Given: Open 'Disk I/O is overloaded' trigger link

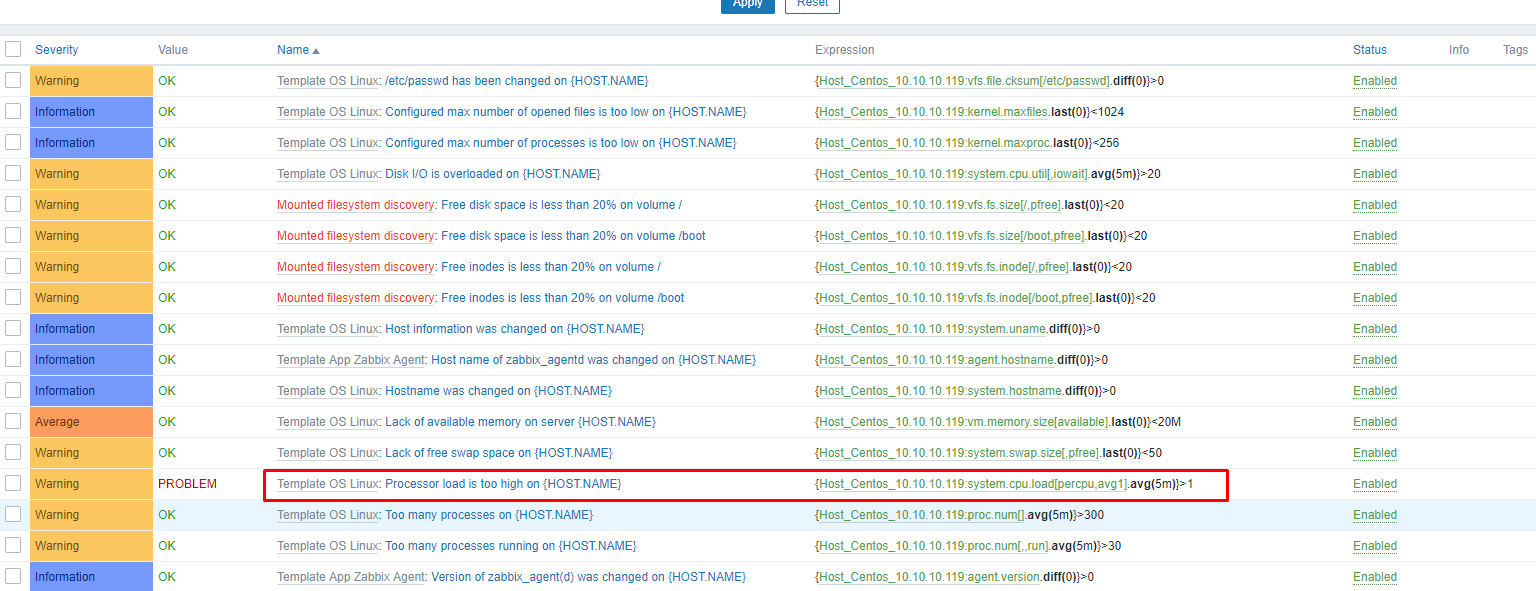Looking at the screenshot, I should point(492,174).
